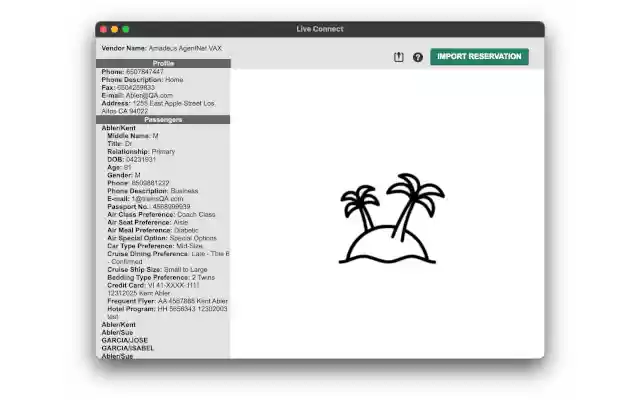Click the Frequent Flyer AA entry

[167, 301]
